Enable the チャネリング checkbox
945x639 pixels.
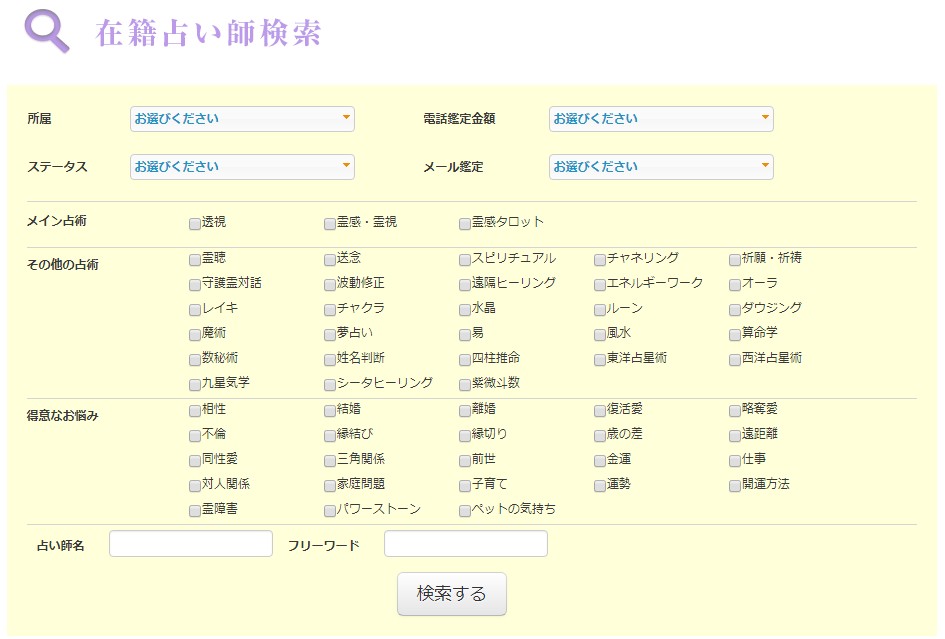click(599, 259)
